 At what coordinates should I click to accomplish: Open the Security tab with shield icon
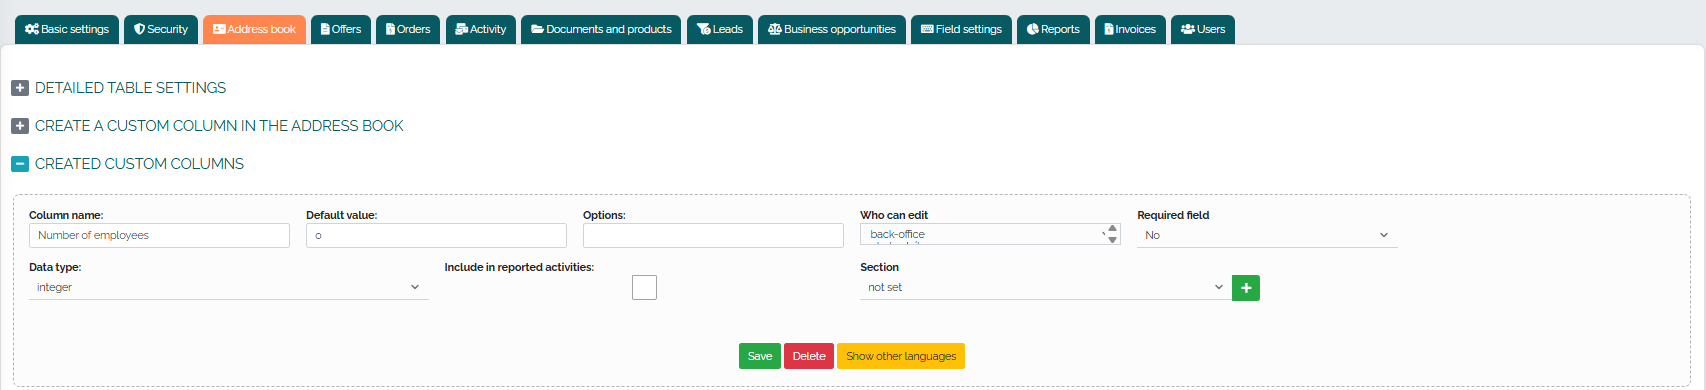point(161,29)
